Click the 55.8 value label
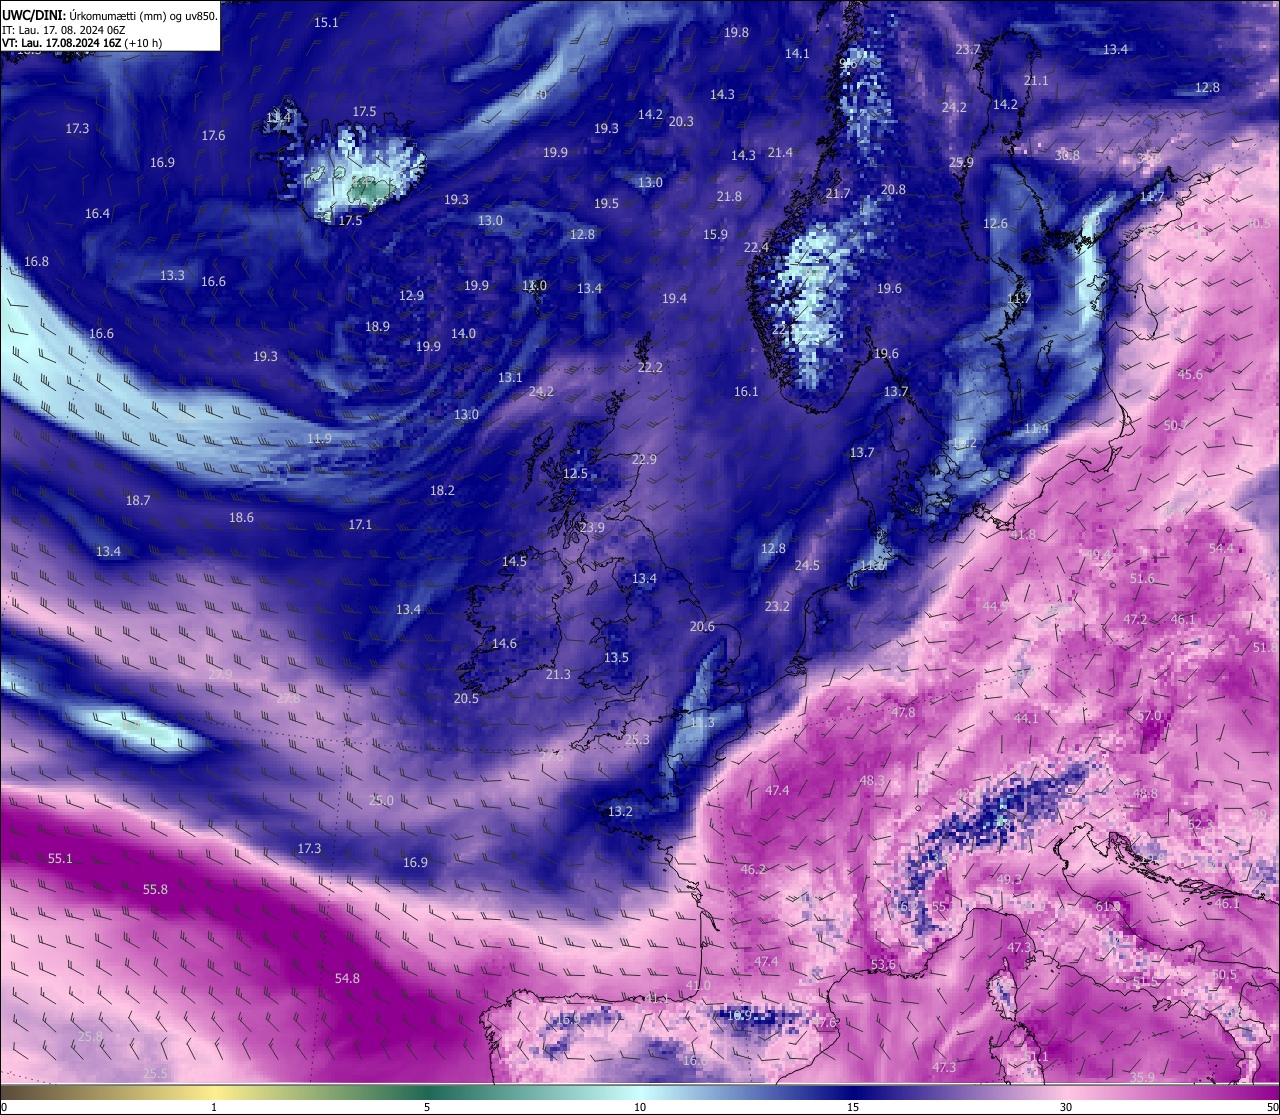This screenshot has height=1115, width=1280. click(155, 889)
